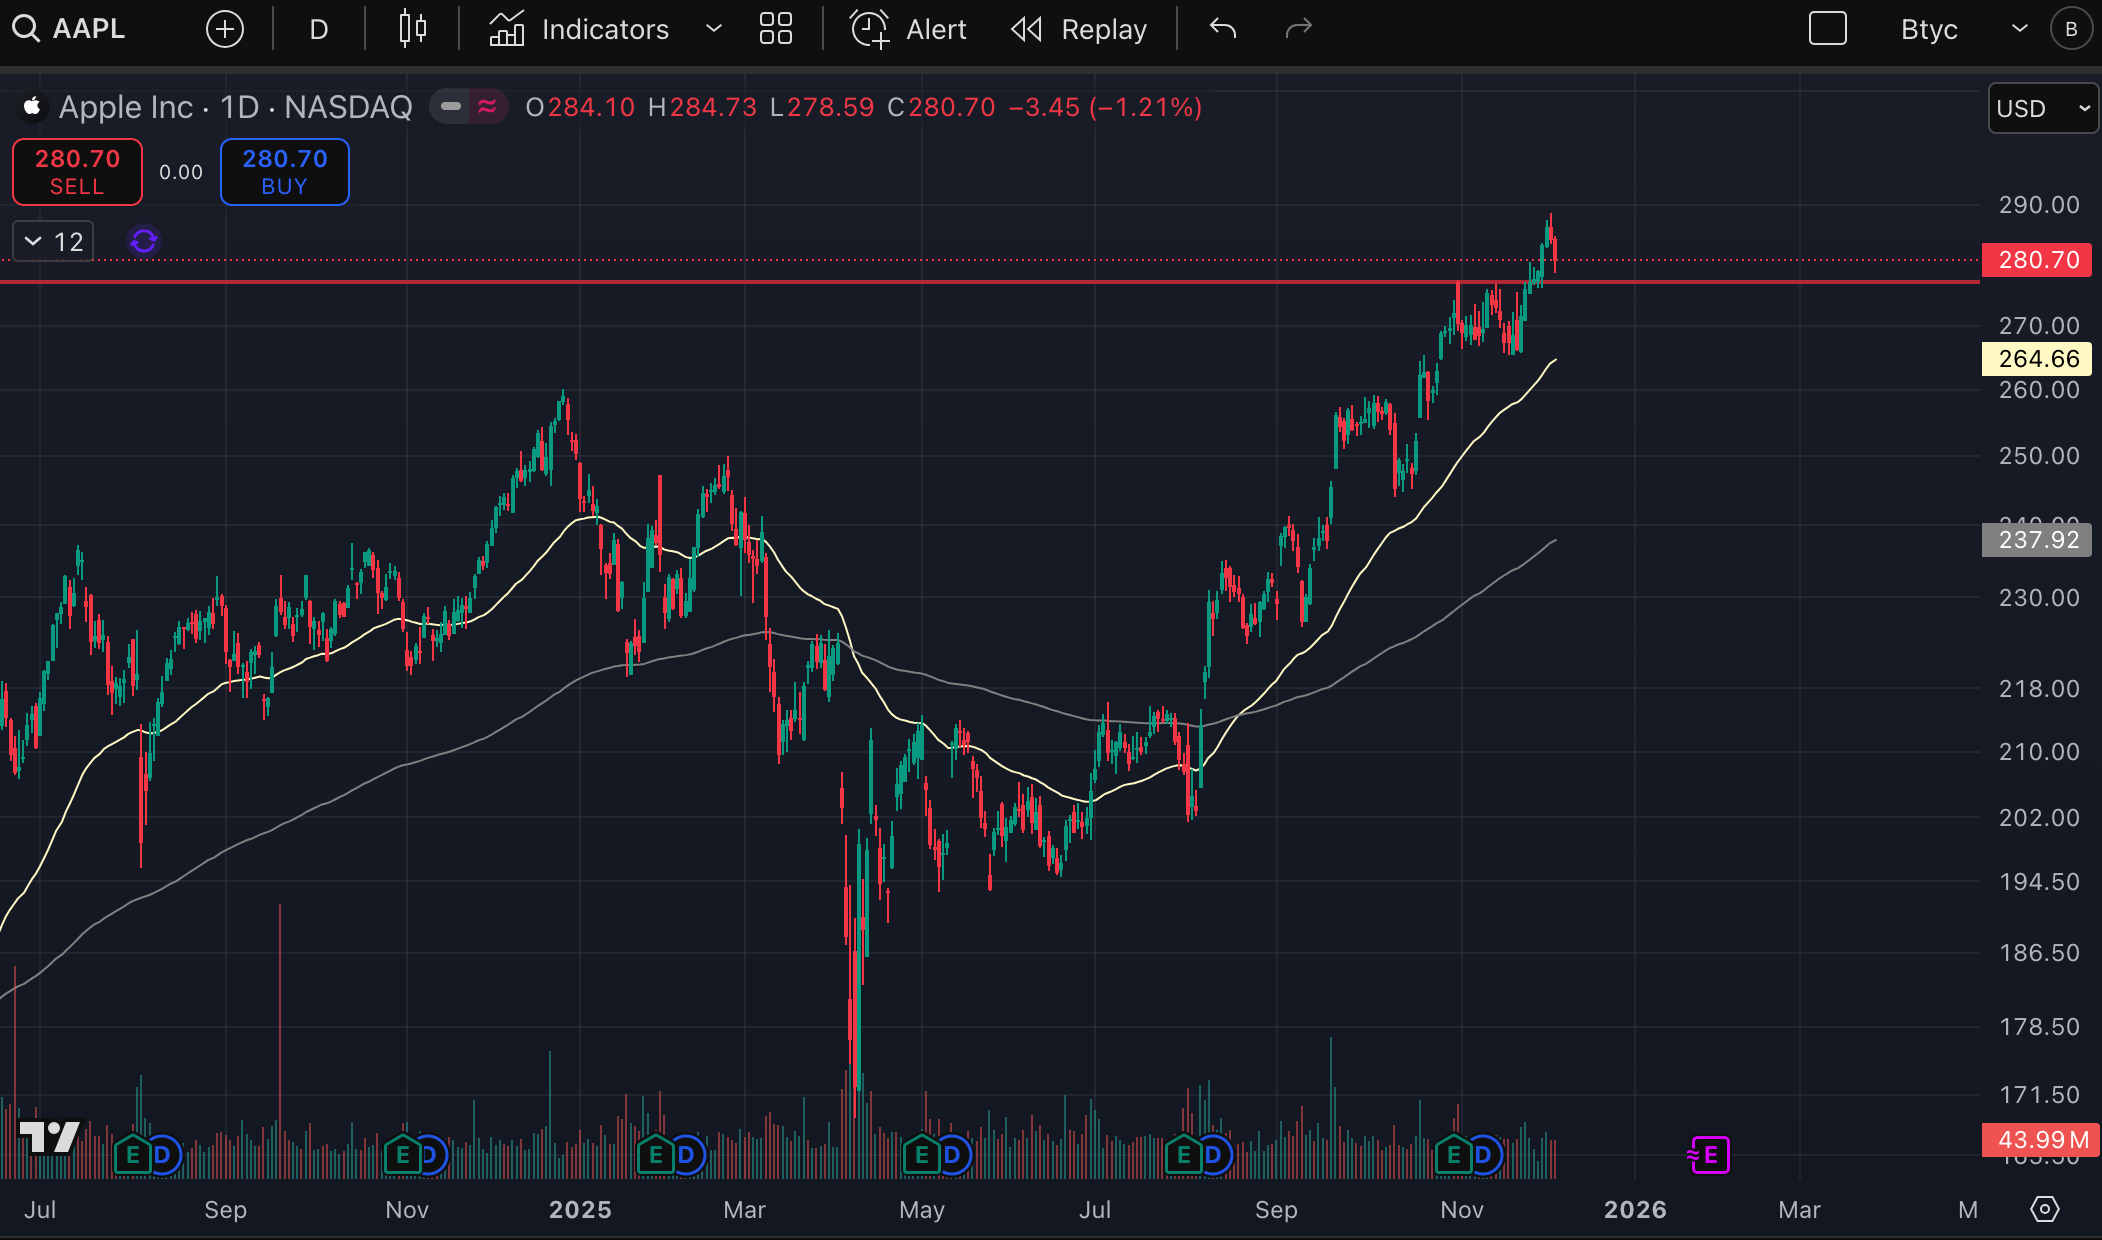This screenshot has width=2102, height=1240.
Task: Click the purple sync refresh icon
Action: coord(144,241)
